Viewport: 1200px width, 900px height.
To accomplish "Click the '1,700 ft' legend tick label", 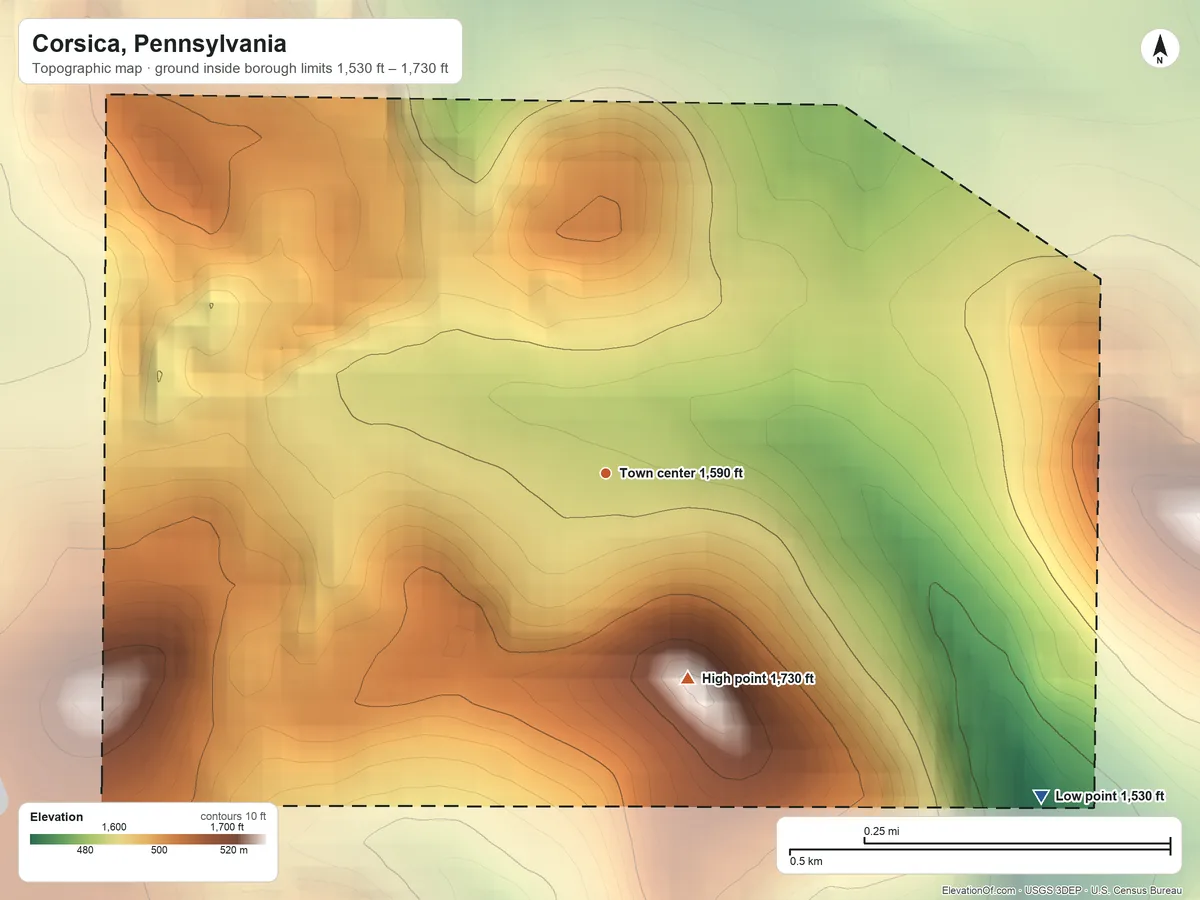I will pos(227,827).
